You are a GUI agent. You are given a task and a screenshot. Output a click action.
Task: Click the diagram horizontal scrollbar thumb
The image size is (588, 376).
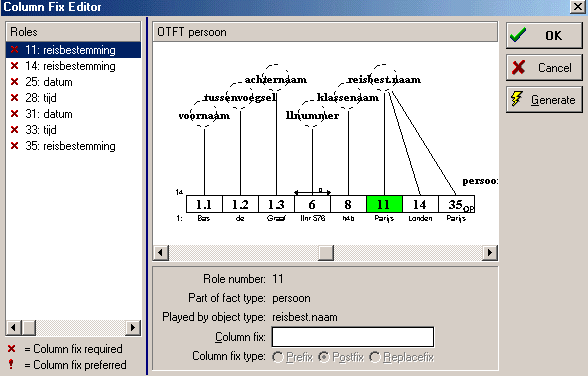coord(326,253)
